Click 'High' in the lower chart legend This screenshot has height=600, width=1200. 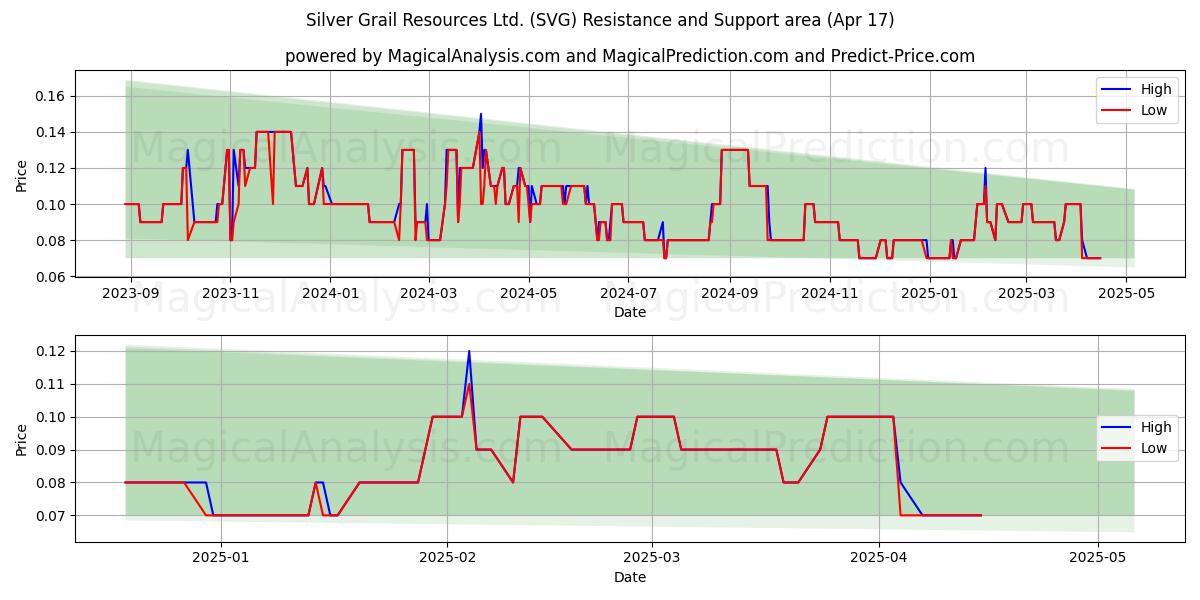[1156, 427]
